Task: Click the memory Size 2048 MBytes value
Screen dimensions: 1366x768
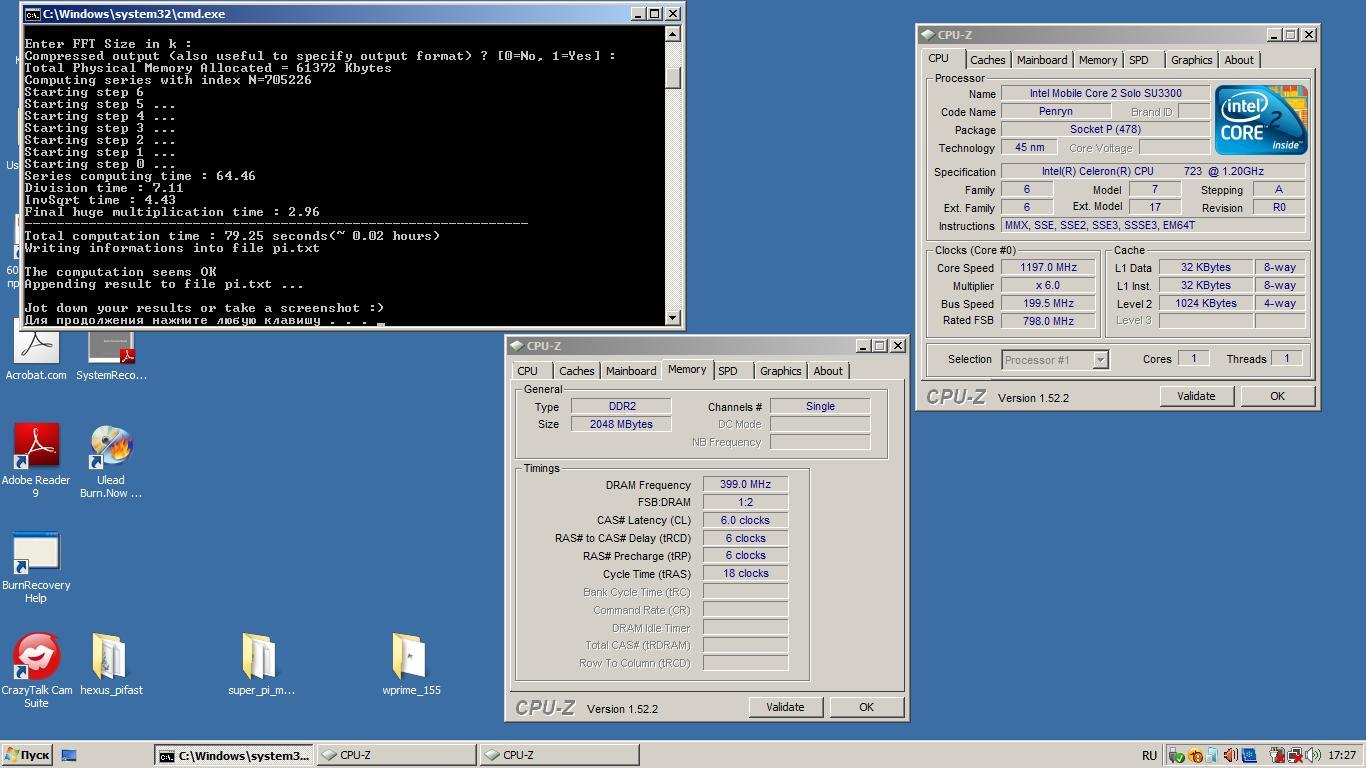Action: [x=620, y=424]
